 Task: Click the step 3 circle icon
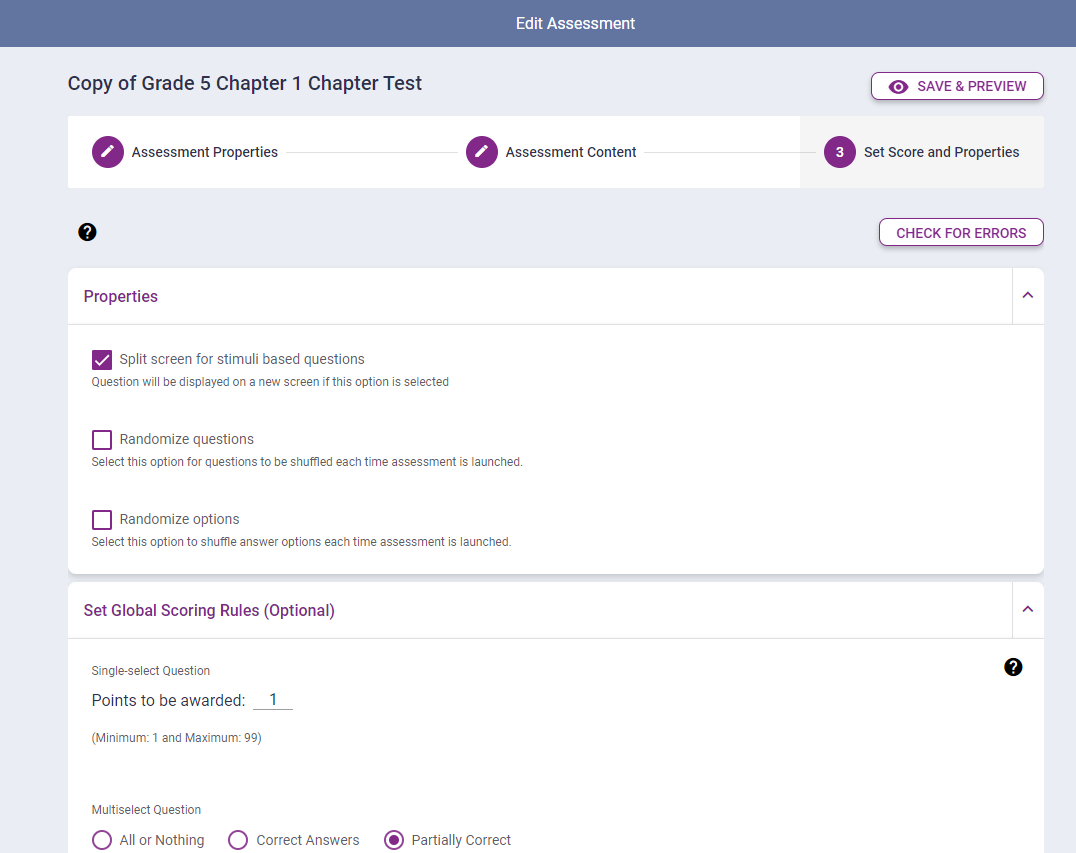840,152
